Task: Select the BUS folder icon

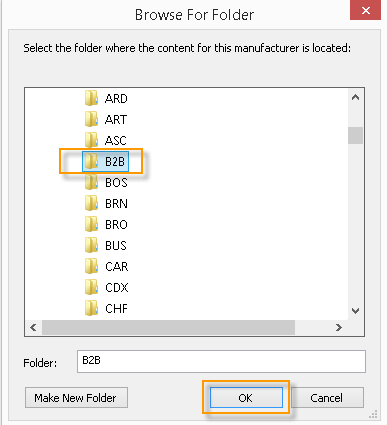Action: (x=91, y=245)
